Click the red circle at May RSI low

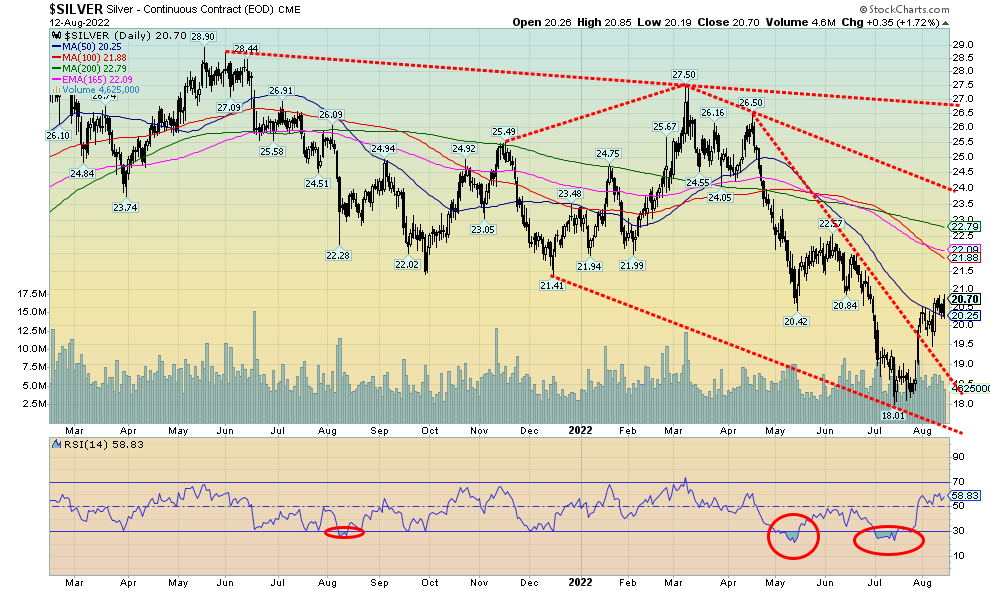coord(793,536)
